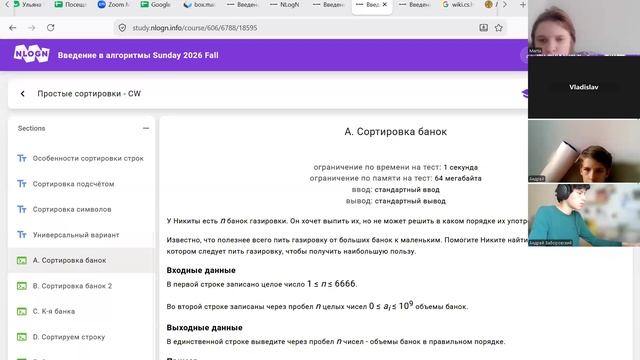Bookmark this page with the star
The width and height of the screenshot is (640, 360).
tap(498, 28)
